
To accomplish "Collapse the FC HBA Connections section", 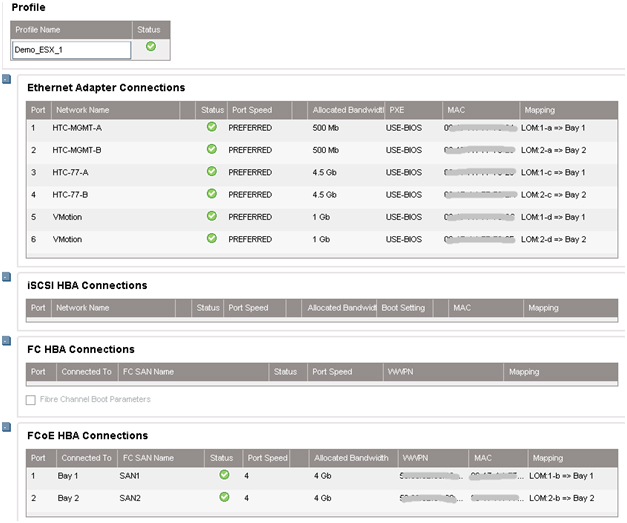I will (x=6, y=341).
